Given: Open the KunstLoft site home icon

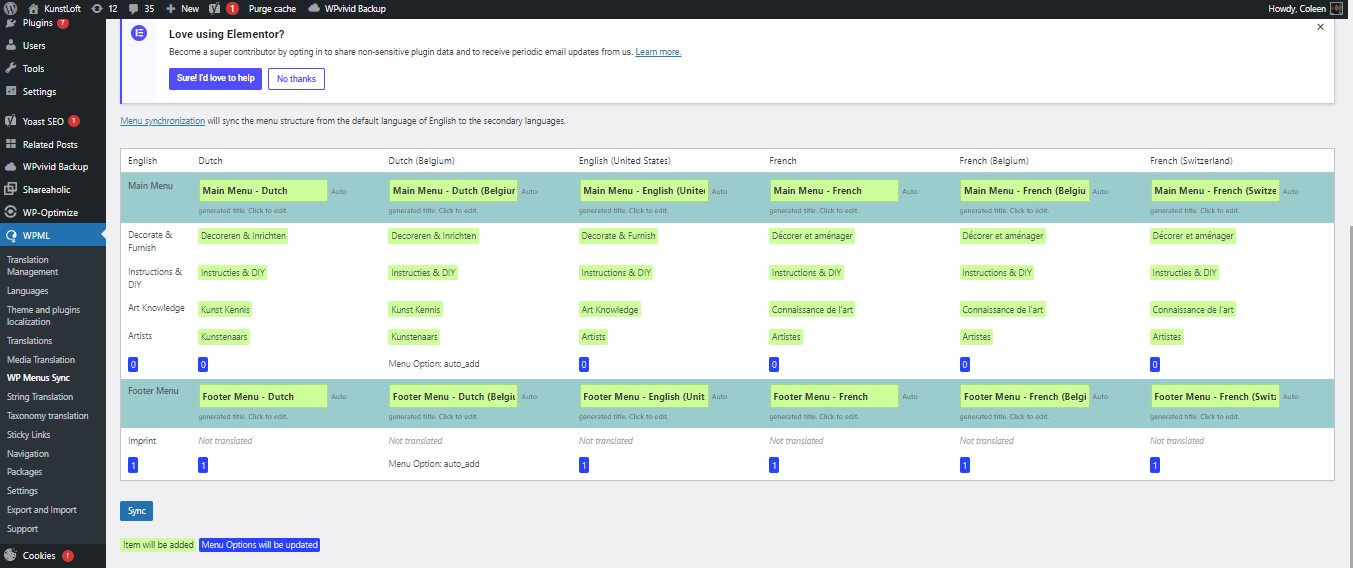Looking at the screenshot, I should point(34,8).
